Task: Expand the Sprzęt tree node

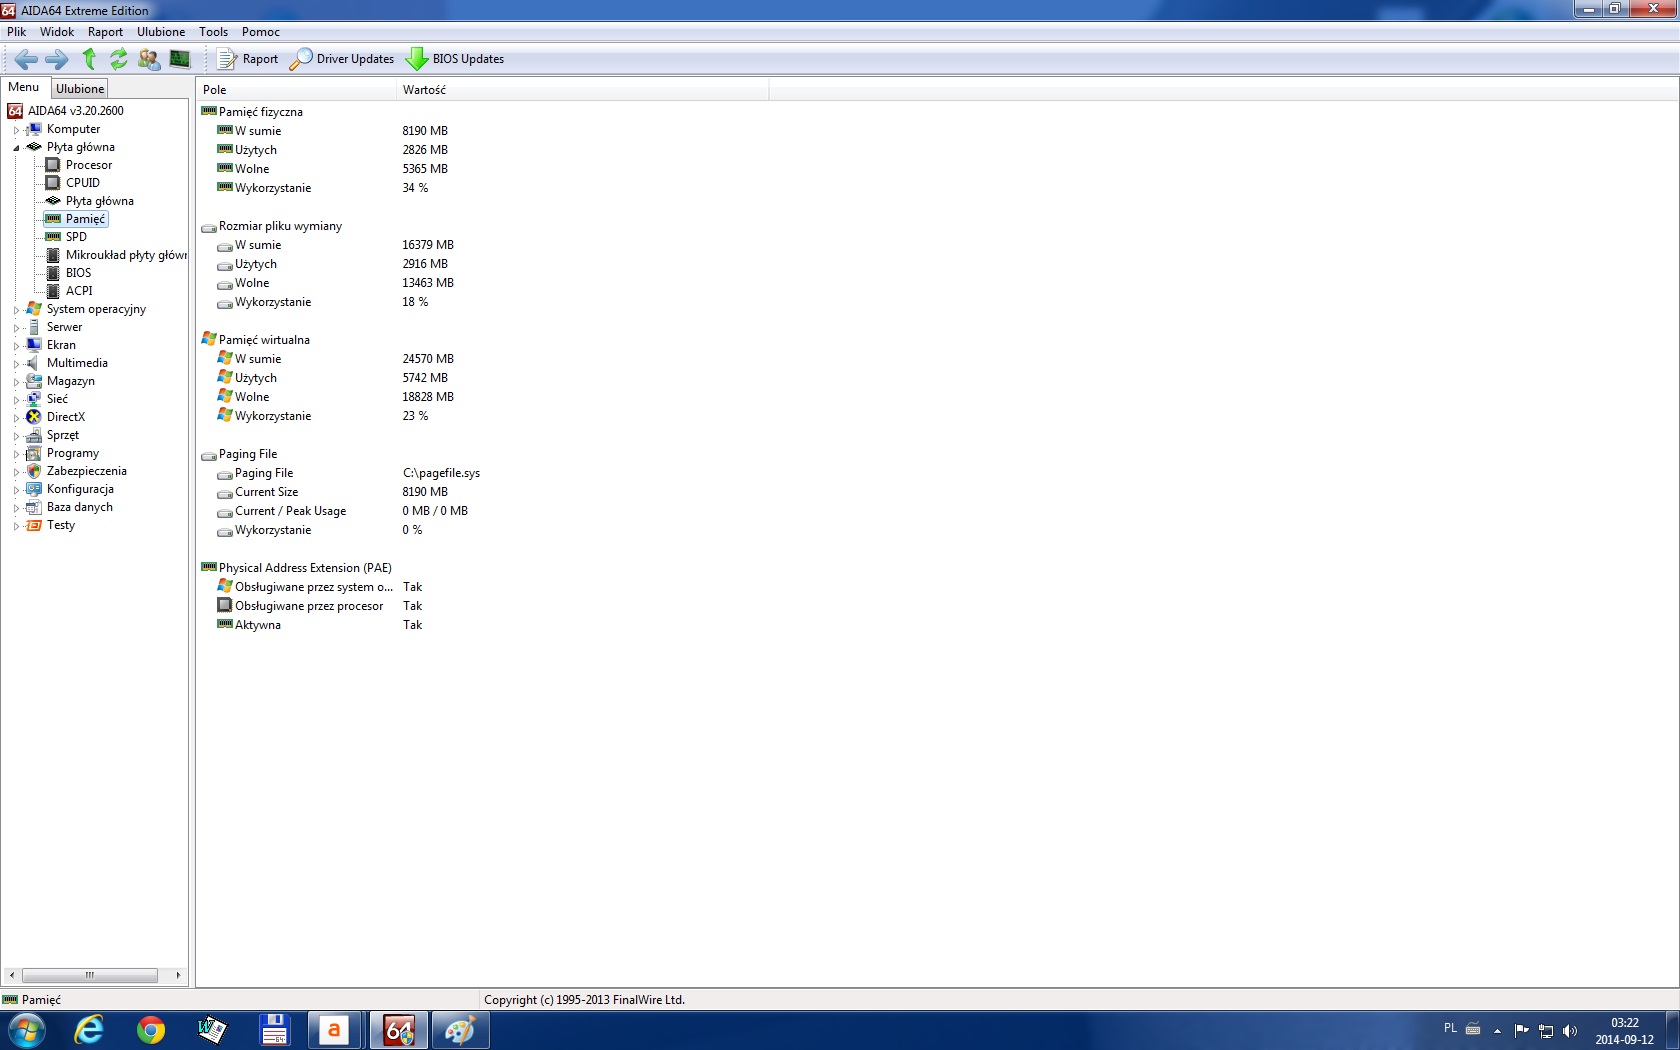Action: (x=16, y=436)
